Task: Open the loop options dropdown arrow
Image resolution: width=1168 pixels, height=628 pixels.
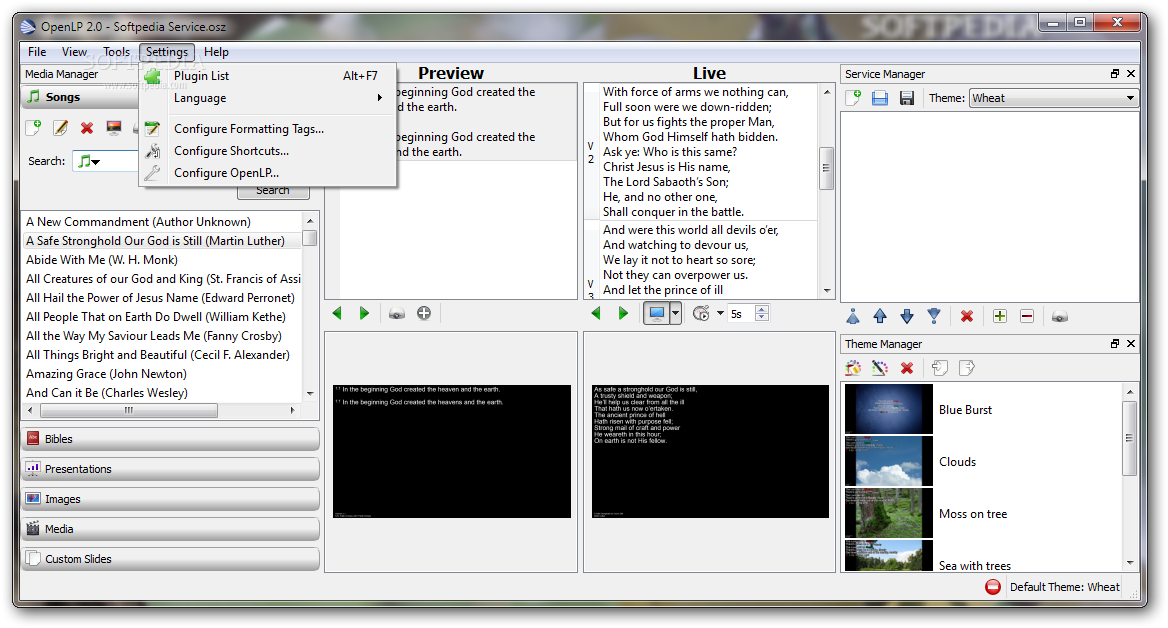Action: [720, 314]
